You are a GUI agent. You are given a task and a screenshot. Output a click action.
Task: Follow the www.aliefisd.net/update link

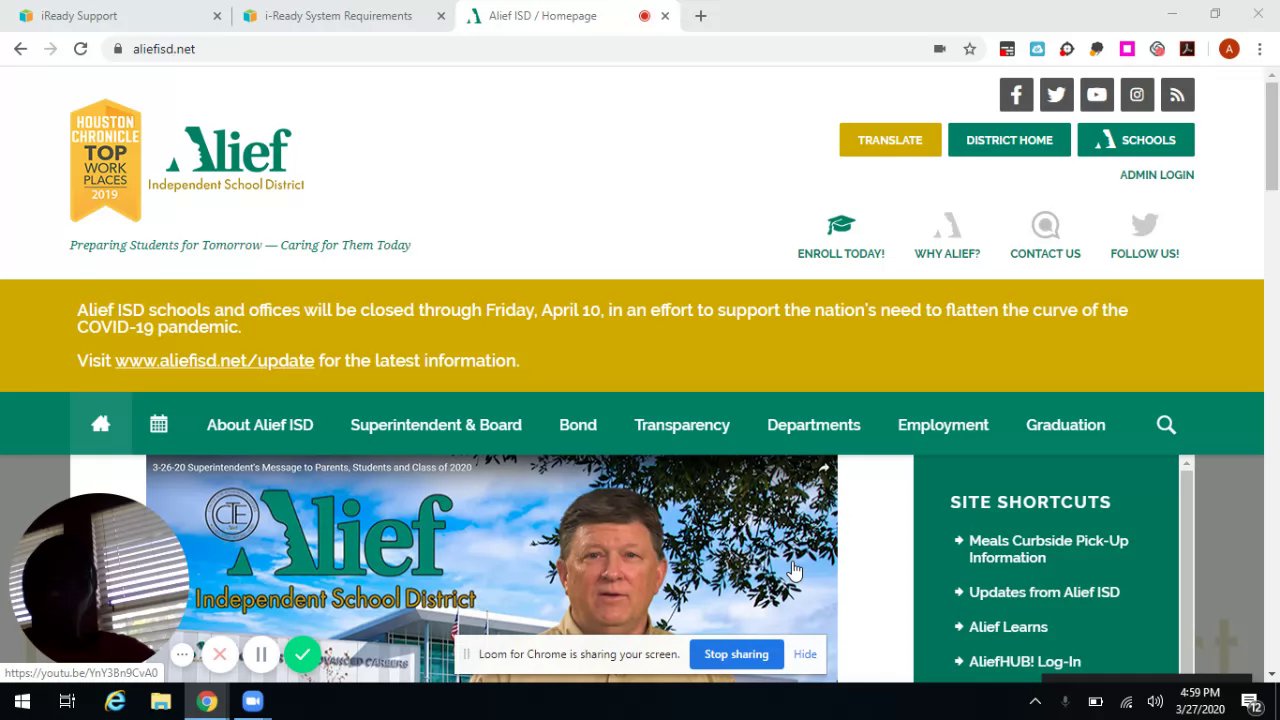(x=214, y=361)
